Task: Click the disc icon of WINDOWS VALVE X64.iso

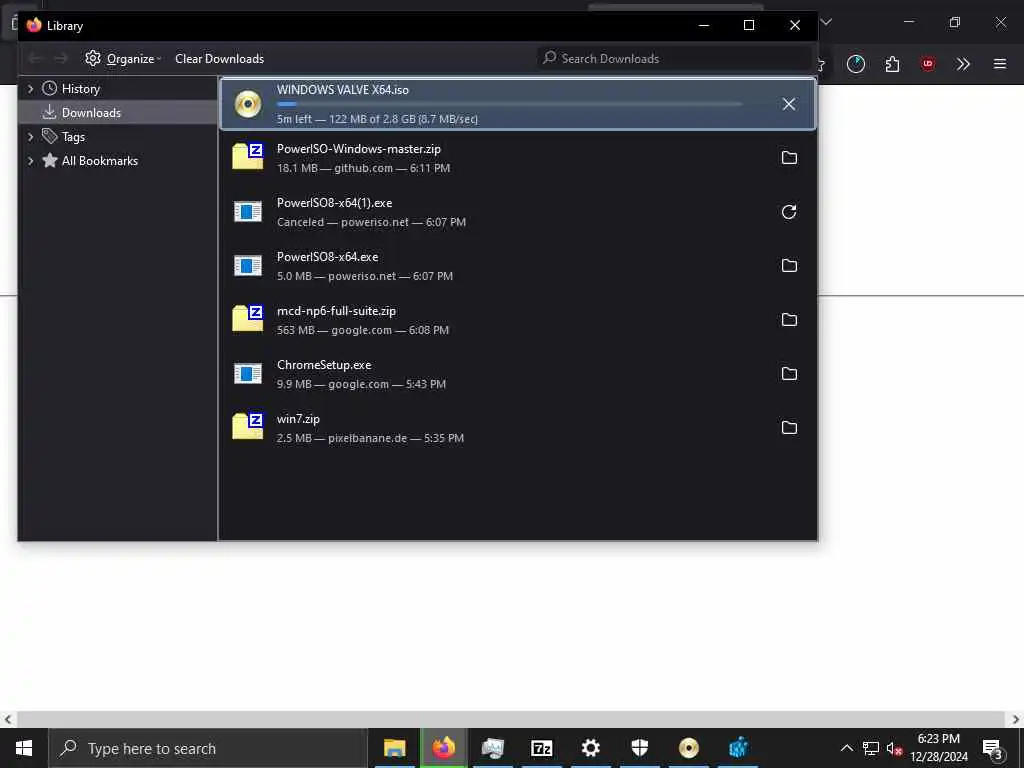Action: [248, 104]
